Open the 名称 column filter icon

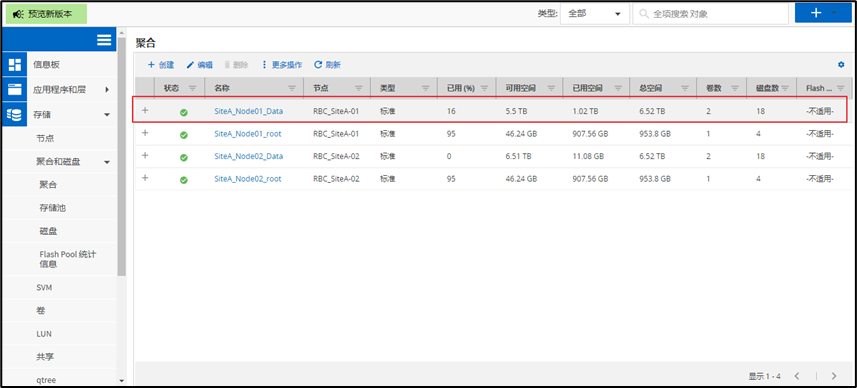[292, 88]
